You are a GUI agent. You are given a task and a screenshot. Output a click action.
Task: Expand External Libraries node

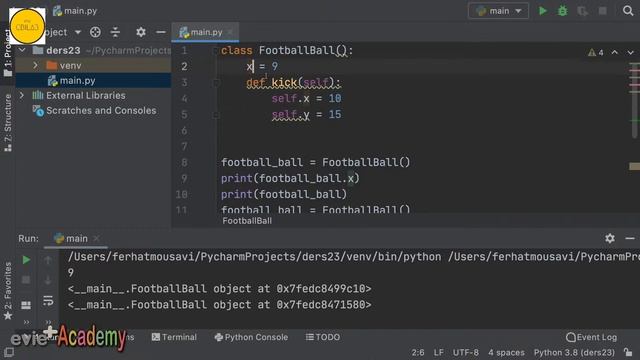tap(22, 95)
